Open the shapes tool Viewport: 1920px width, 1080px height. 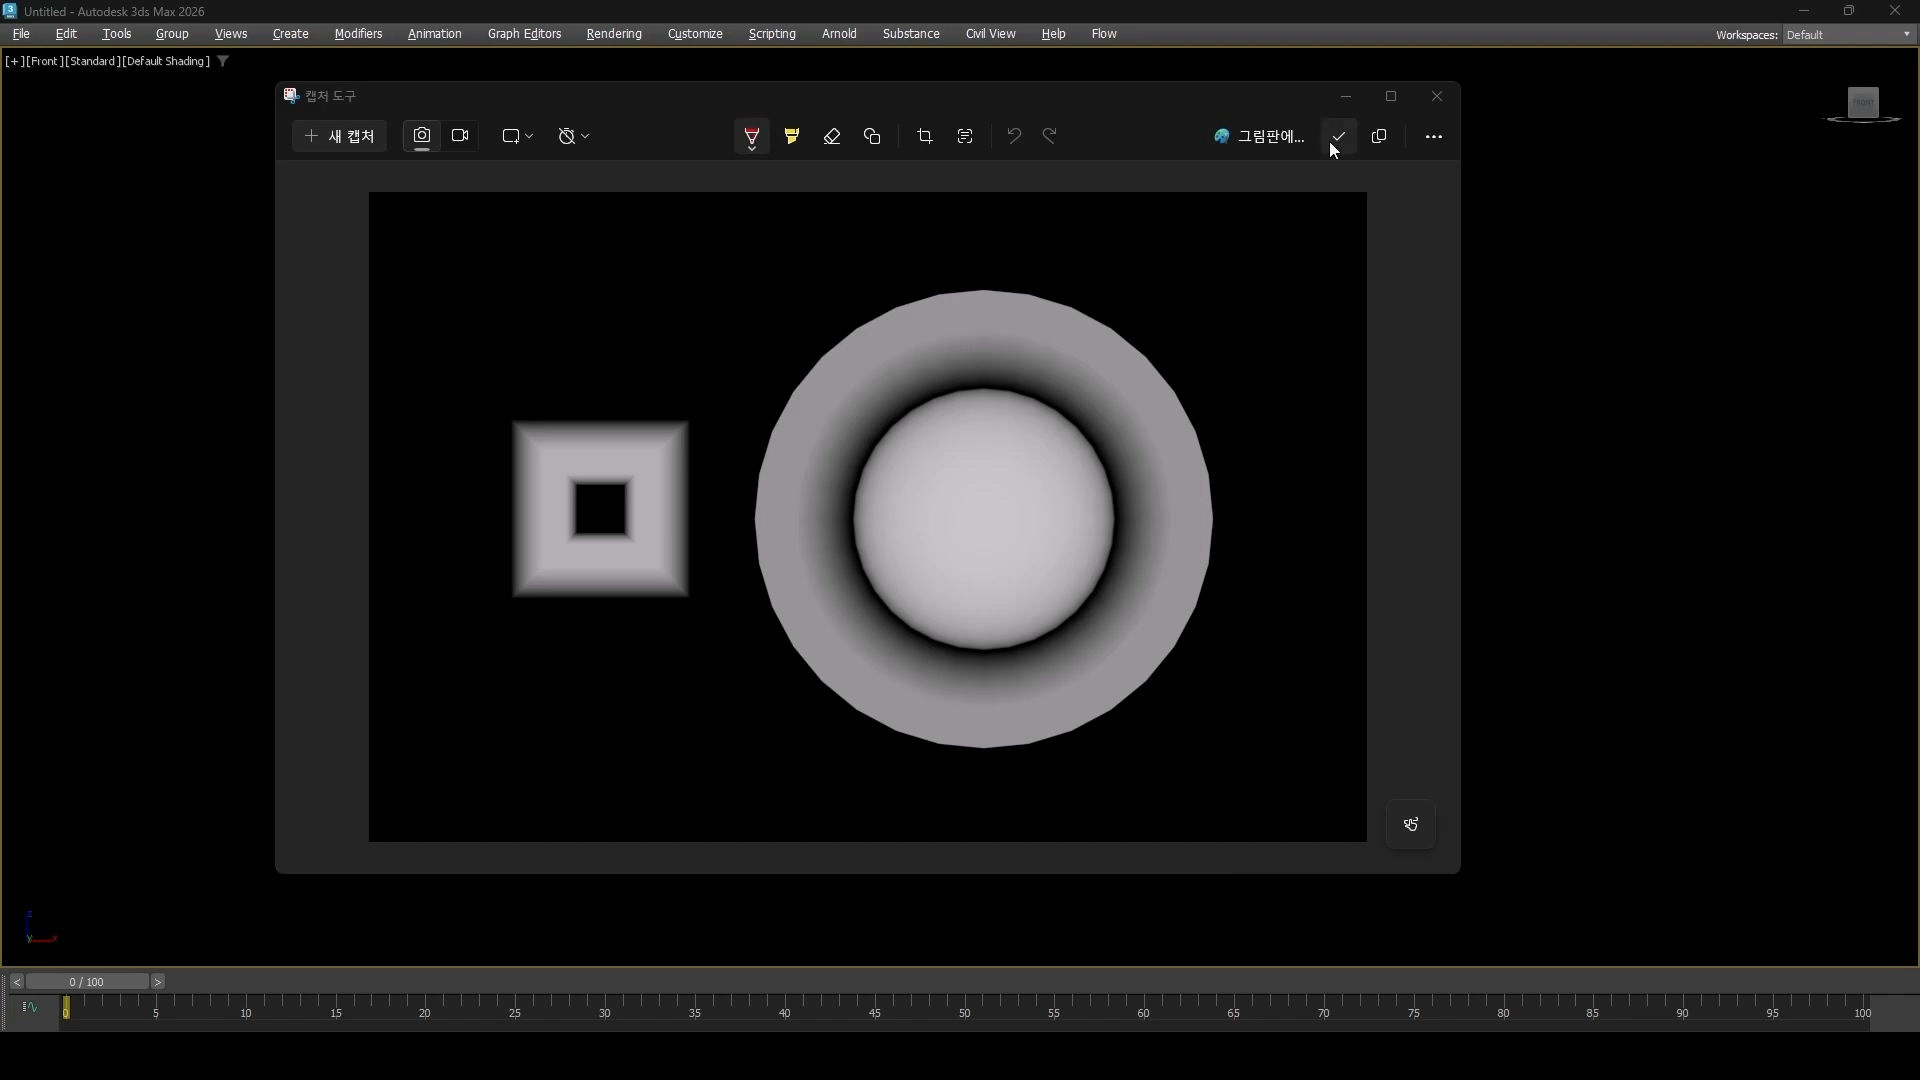(x=872, y=136)
